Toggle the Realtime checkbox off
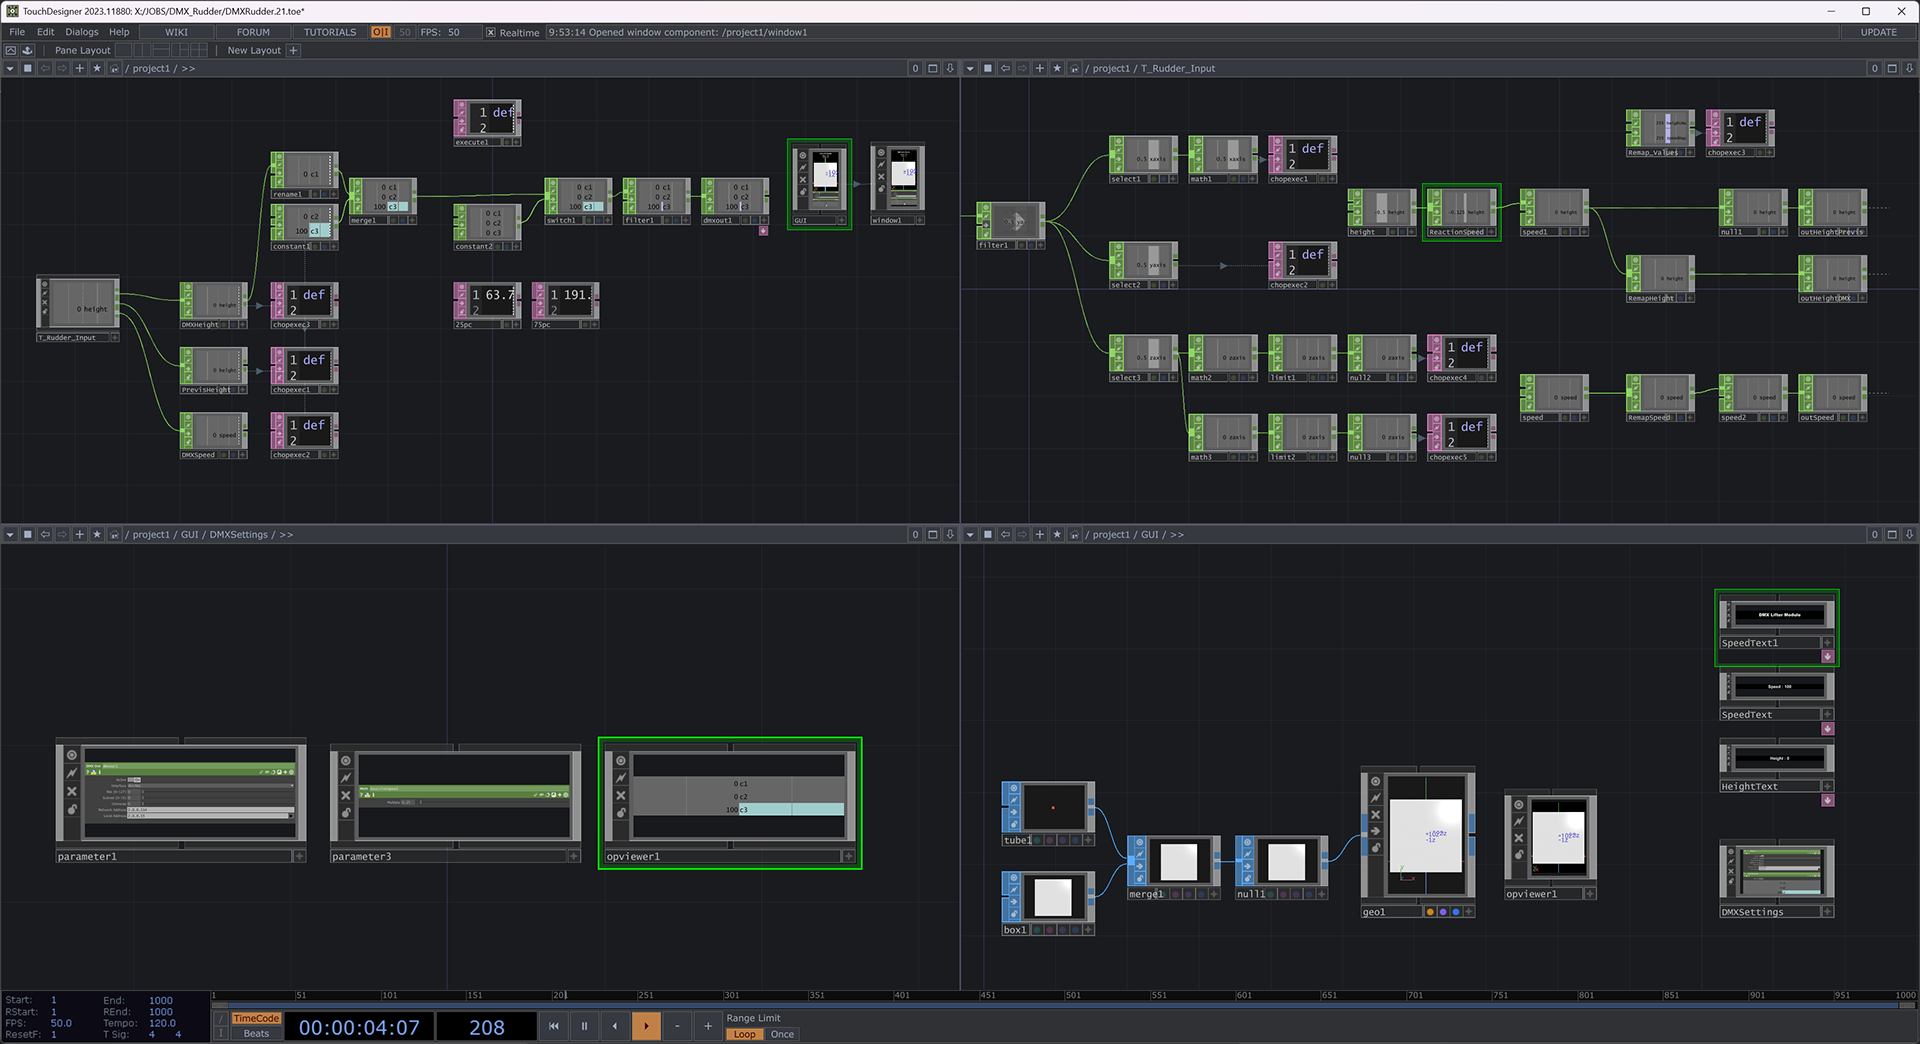1920x1044 pixels. 490,32
